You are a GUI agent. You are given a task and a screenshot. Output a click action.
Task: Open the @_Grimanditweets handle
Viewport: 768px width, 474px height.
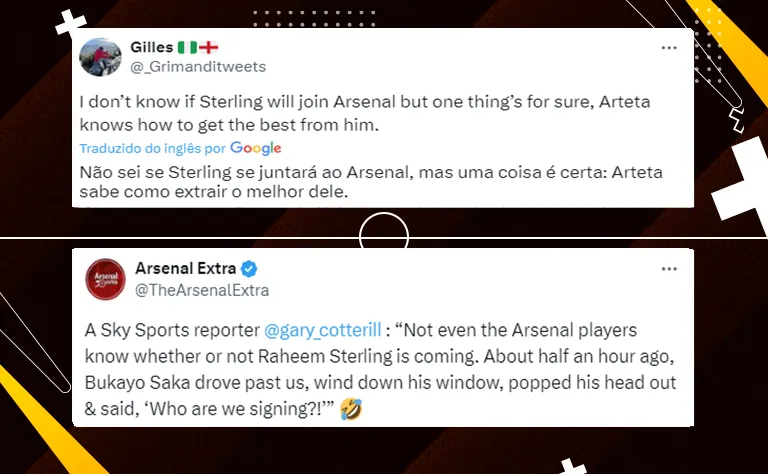(198, 66)
